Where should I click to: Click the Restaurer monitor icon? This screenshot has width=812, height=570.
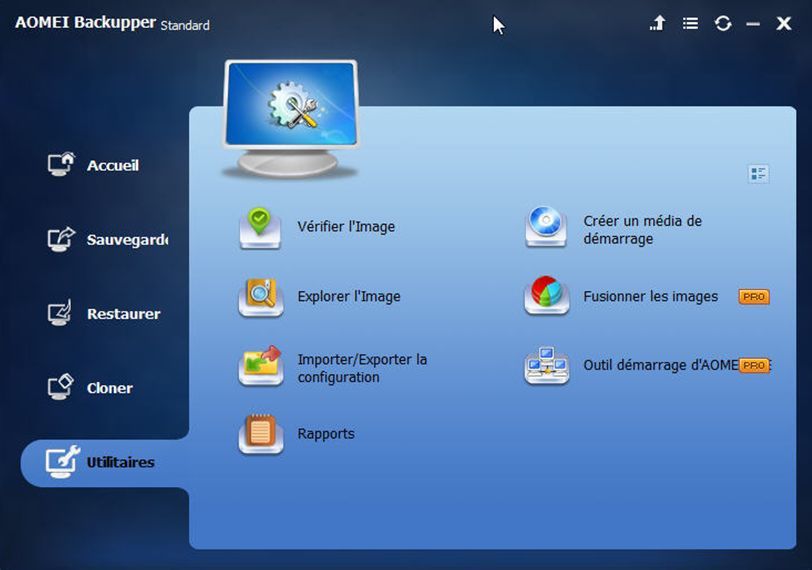pos(60,313)
